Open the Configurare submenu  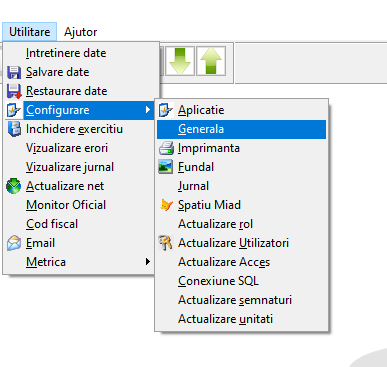click(x=79, y=110)
